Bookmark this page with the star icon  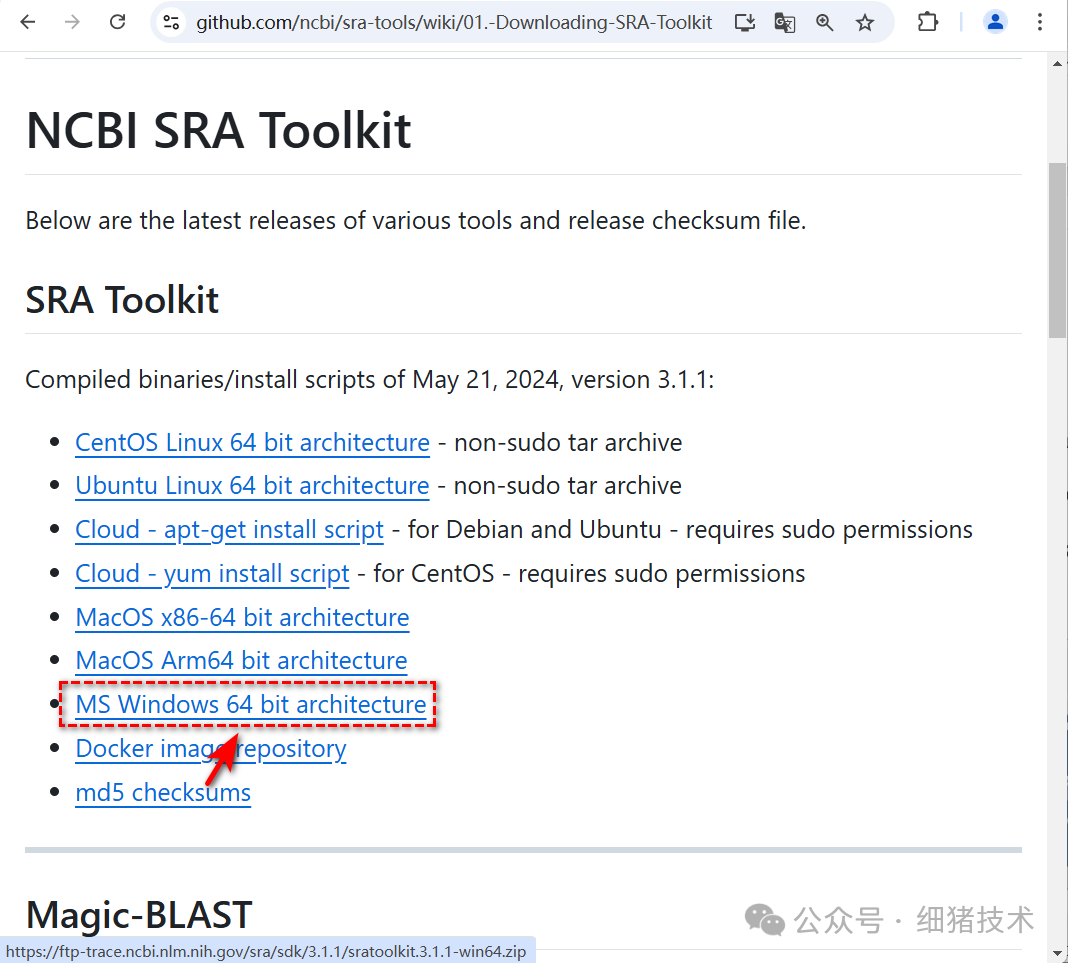pyautogui.click(x=864, y=22)
